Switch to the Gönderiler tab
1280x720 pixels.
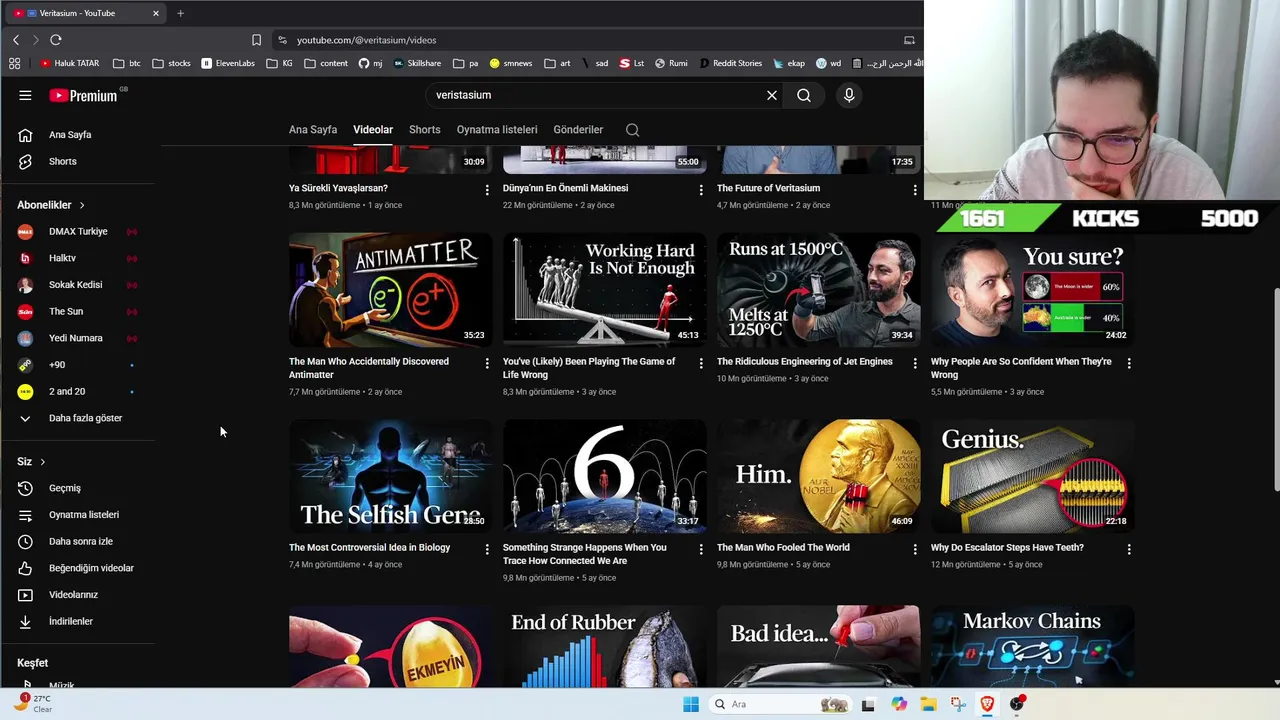(x=578, y=130)
